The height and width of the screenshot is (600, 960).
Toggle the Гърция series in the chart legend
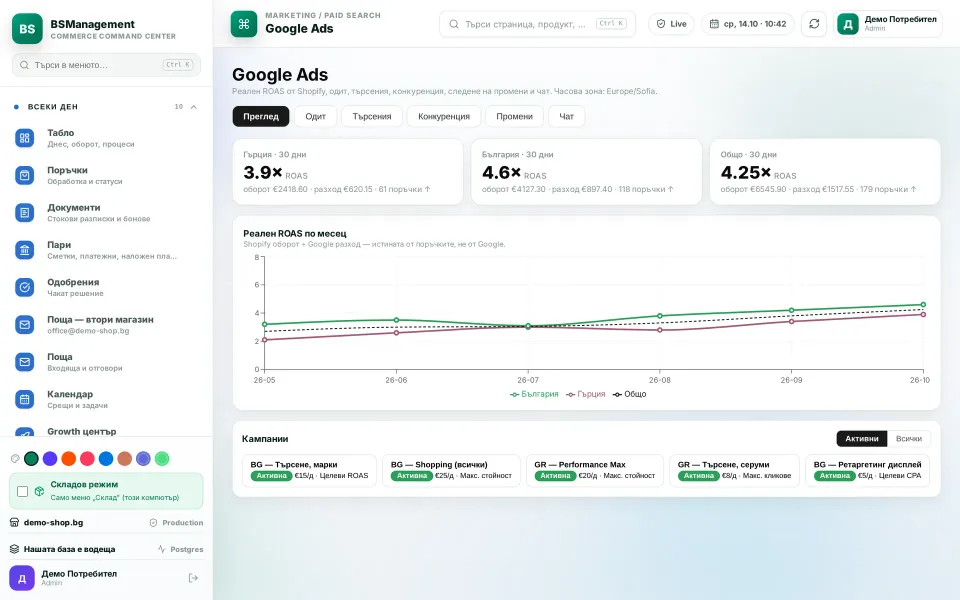tap(586, 394)
